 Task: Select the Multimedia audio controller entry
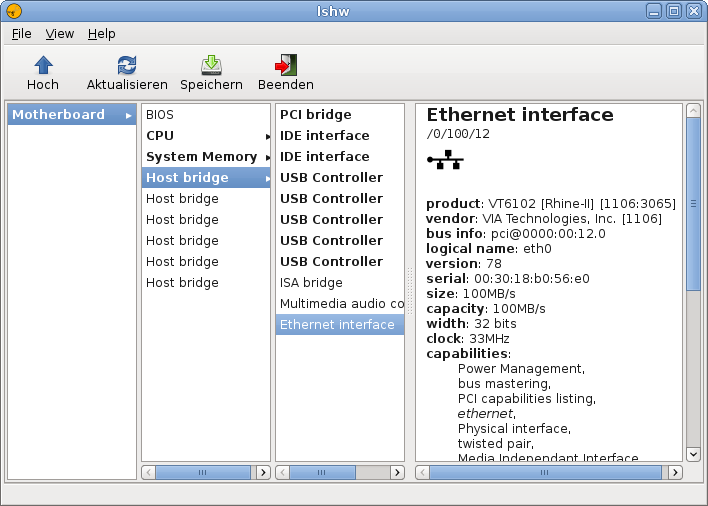340,304
